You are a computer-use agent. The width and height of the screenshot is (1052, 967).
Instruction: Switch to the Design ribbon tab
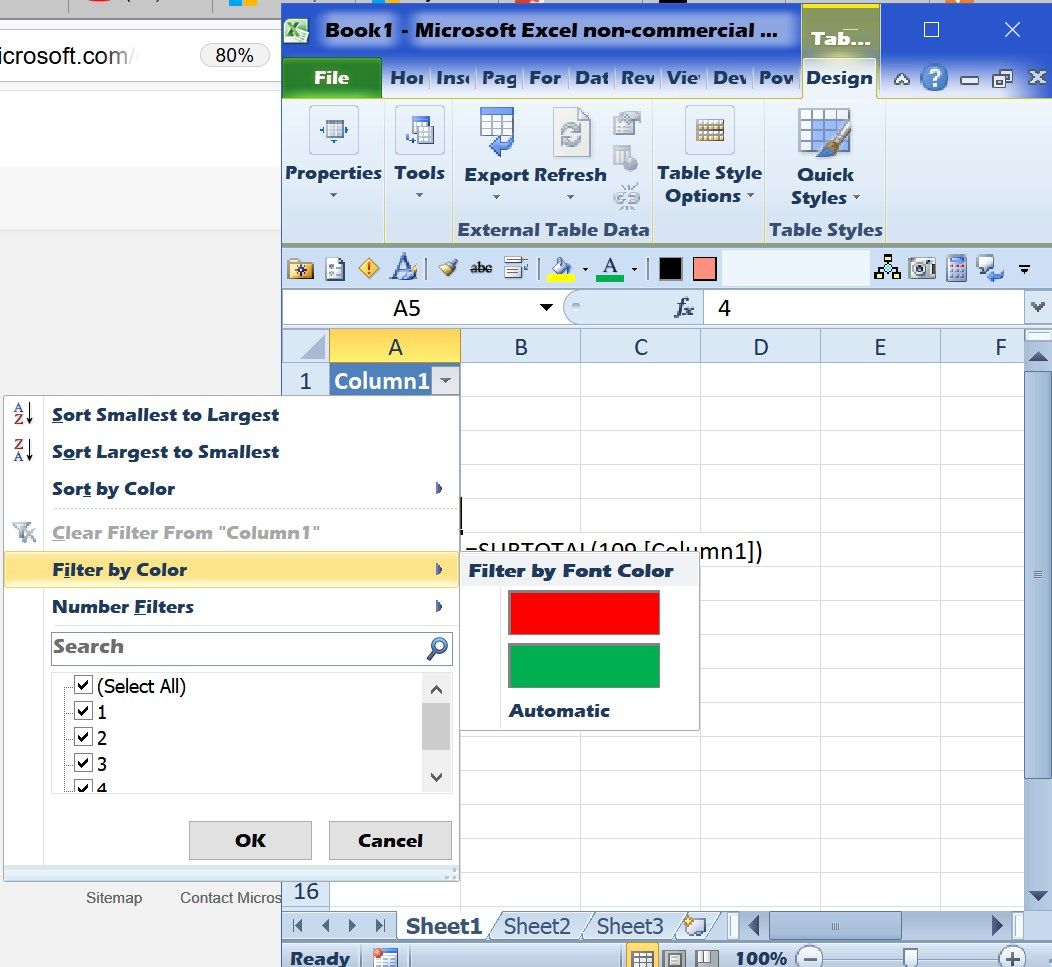pos(839,78)
